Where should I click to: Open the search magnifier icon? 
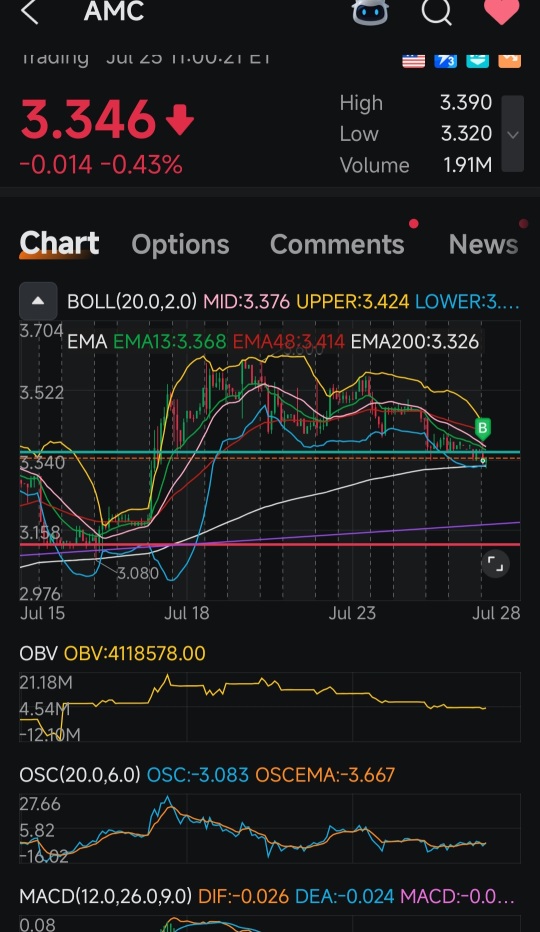tap(437, 11)
